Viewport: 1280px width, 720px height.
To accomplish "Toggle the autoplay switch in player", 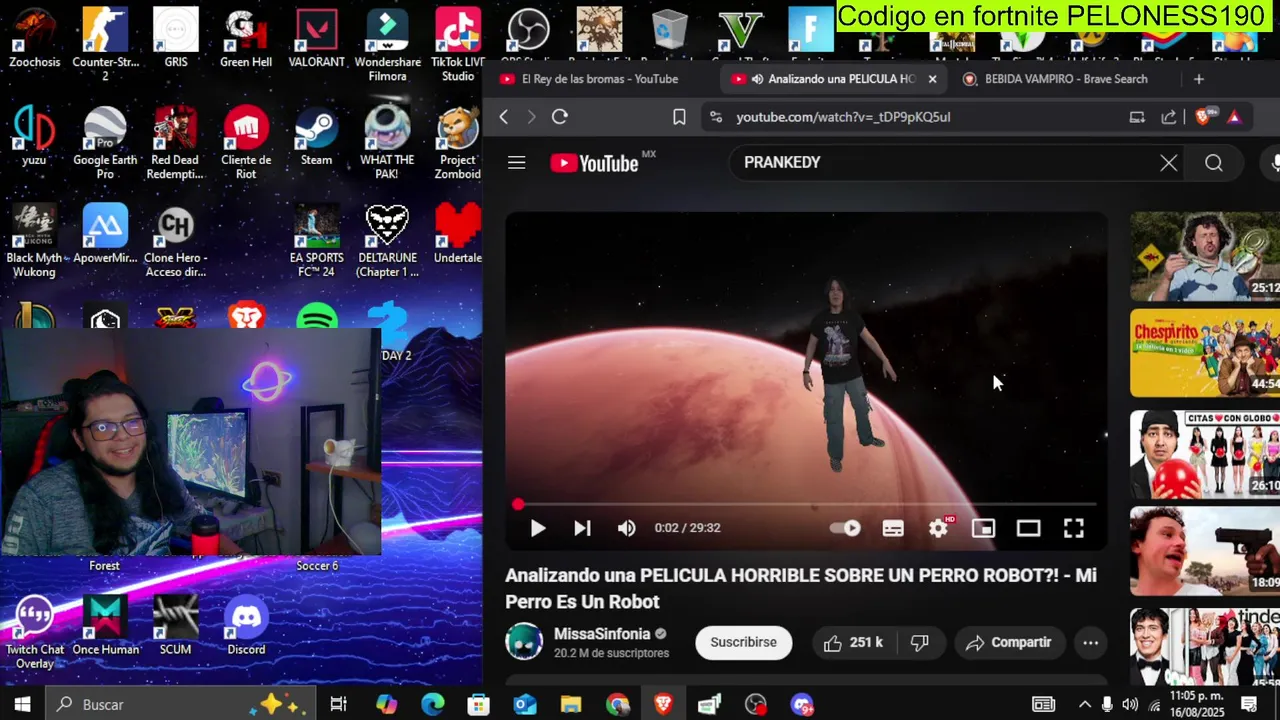I will [x=846, y=528].
